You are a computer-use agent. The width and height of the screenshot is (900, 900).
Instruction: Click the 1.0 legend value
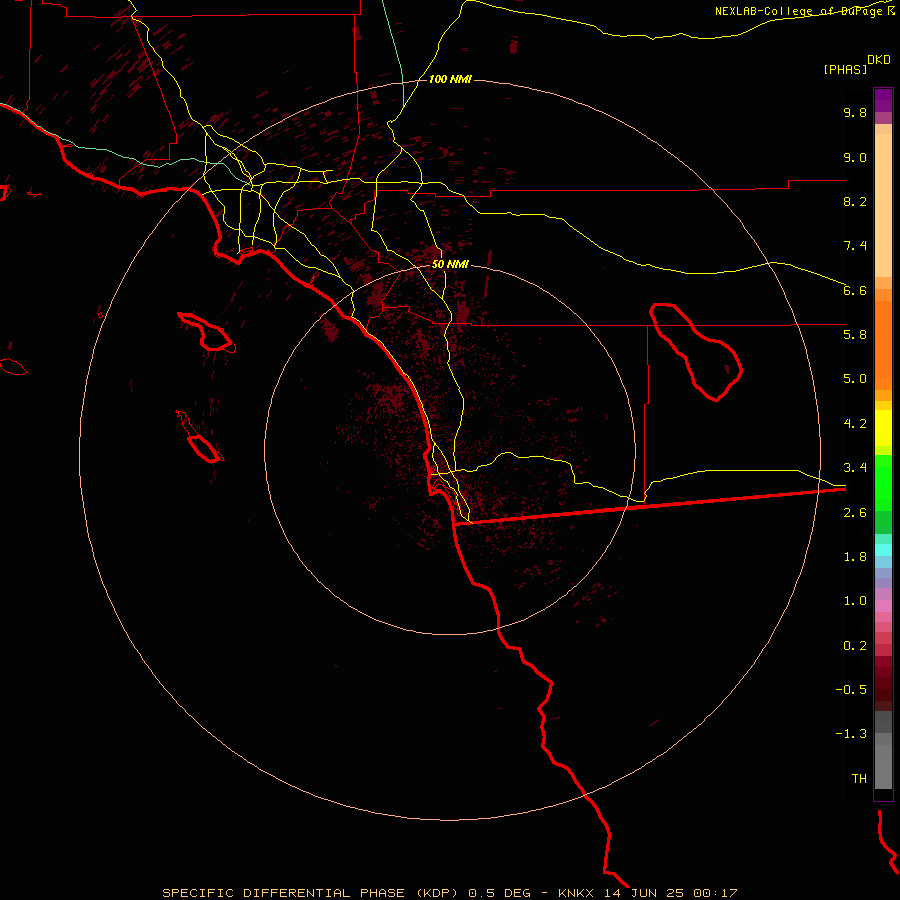[855, 601]
